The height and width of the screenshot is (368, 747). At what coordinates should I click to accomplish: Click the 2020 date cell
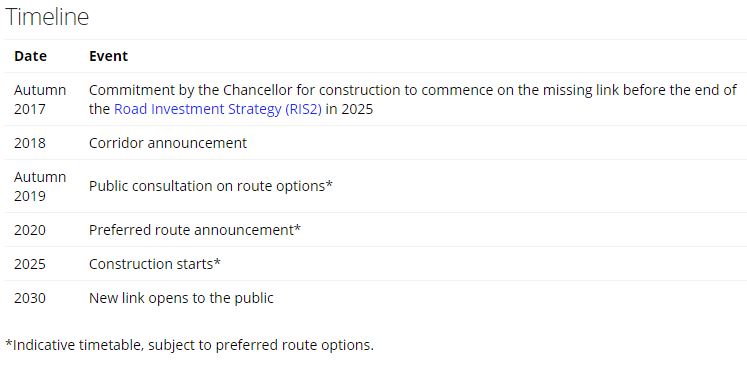(30, 230)
